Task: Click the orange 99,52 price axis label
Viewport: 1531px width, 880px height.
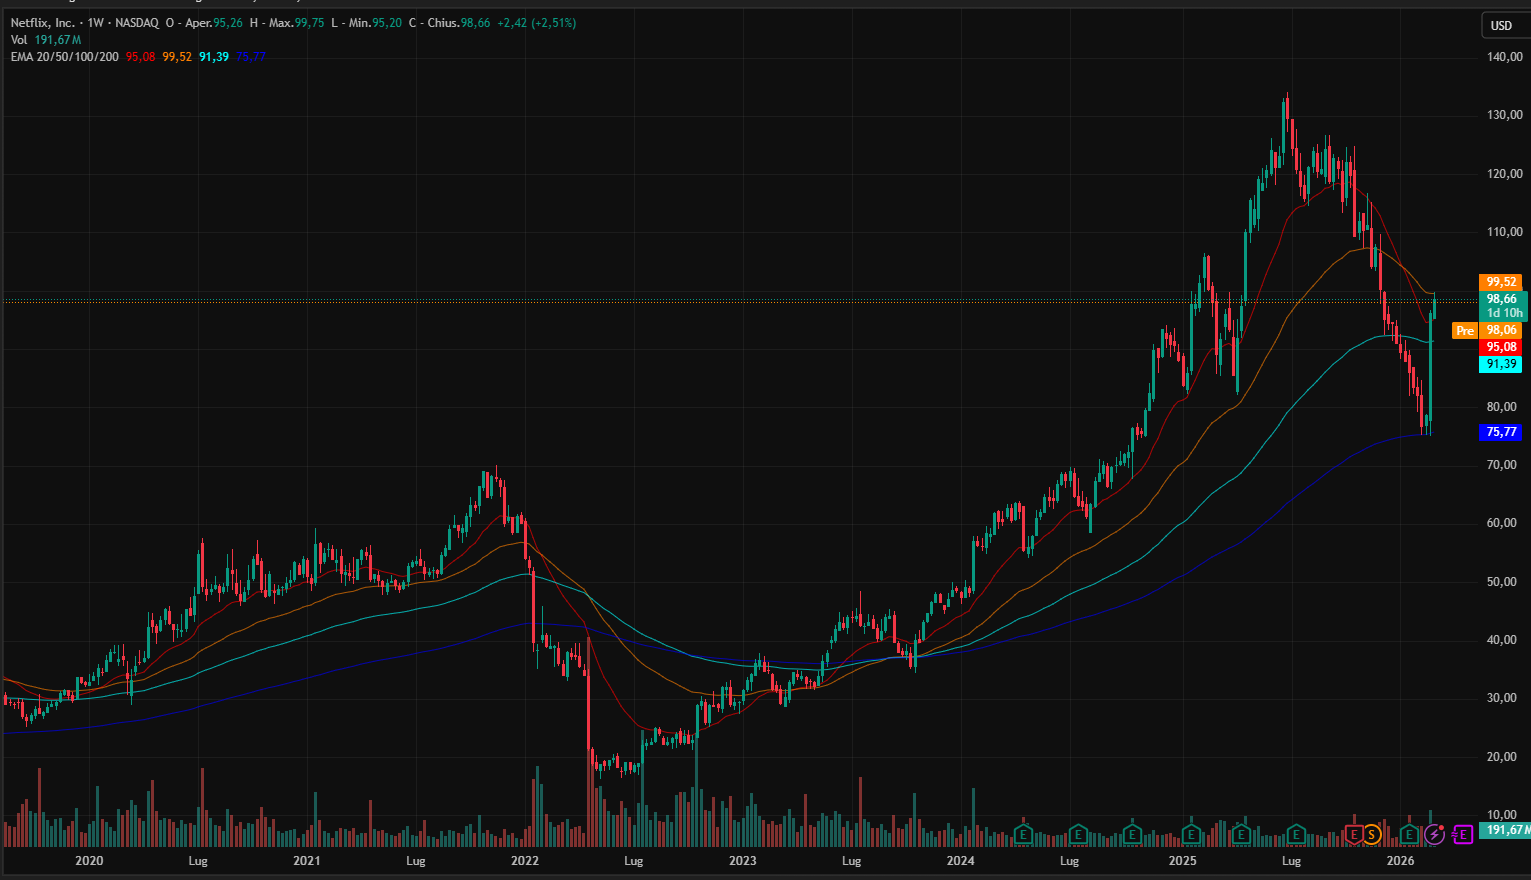Action: pos(1501,282)
